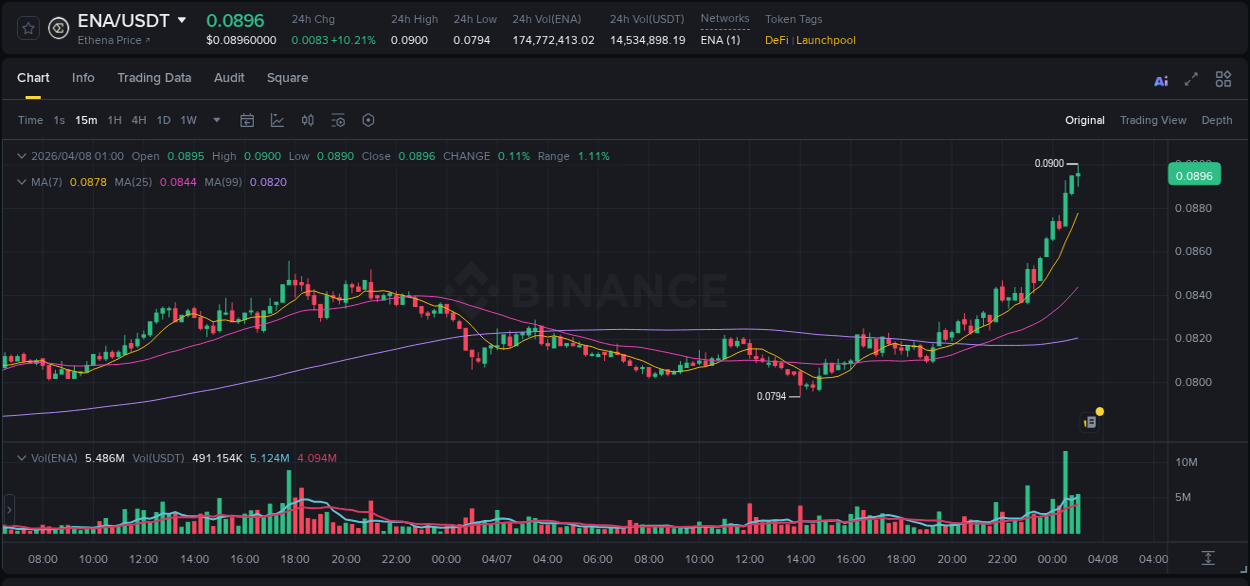Viewport: 1250px width, 586px height.
Task: Select the 15m interval option
Action: pyautogui.click(x=86, y=120)
